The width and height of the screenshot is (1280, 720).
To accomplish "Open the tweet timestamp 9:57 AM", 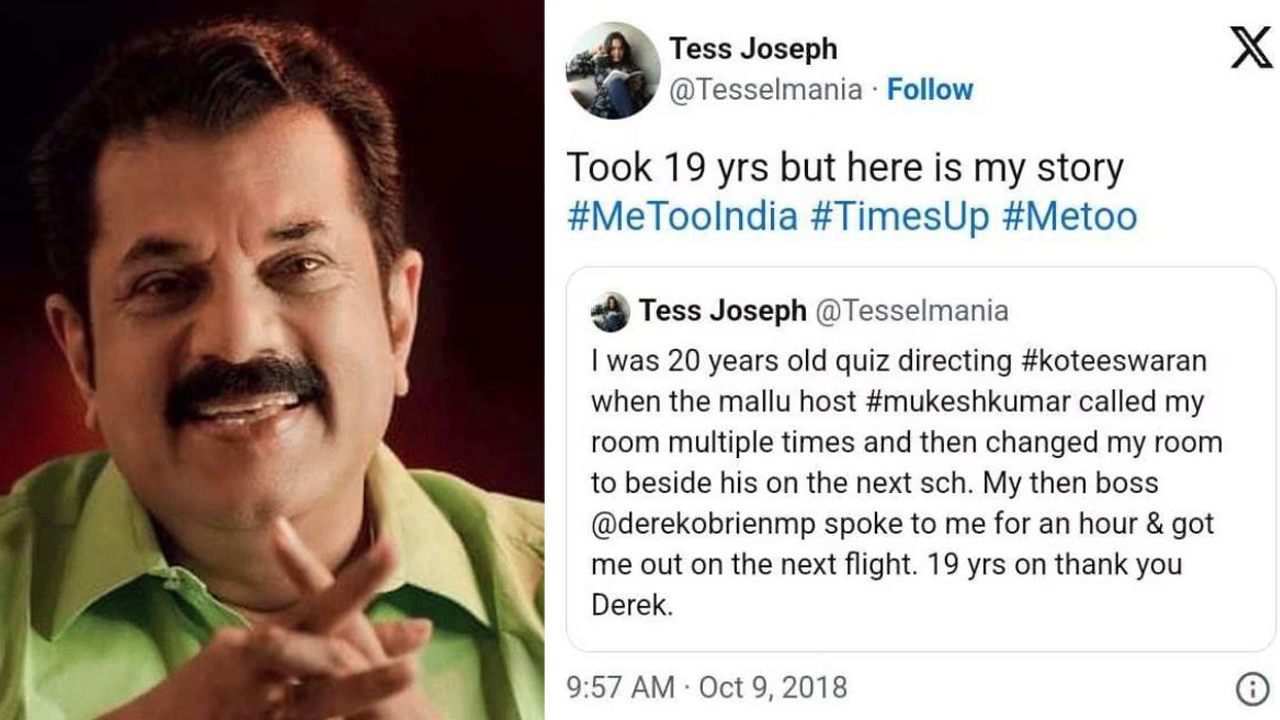I will (x=620, y=688).
